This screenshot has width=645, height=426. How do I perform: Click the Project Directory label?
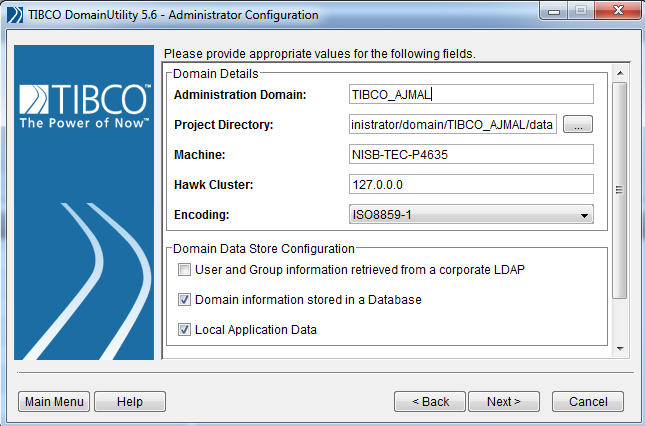coord(224,125)
